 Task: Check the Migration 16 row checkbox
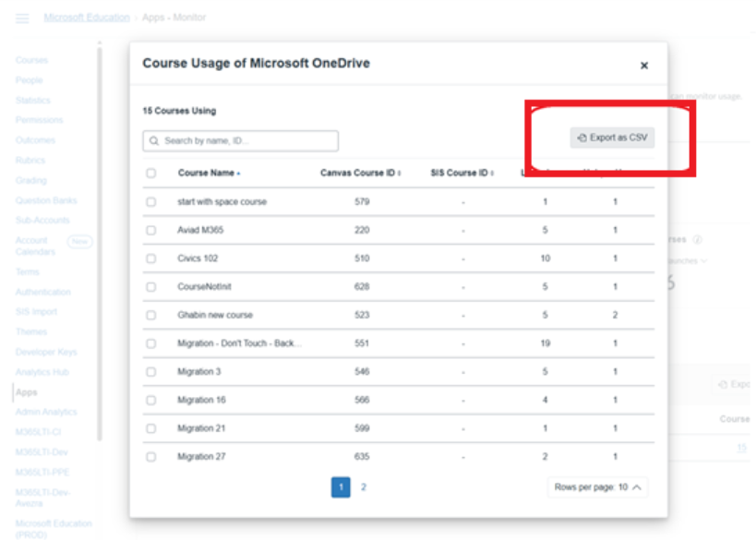click(151, 400)
